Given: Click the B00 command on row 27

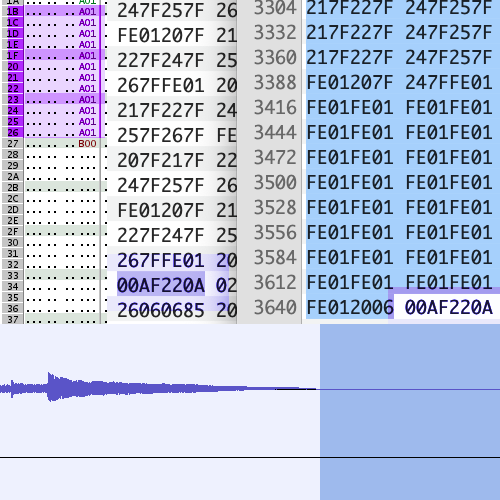Looking at the screenshot, I should point(87,144).
